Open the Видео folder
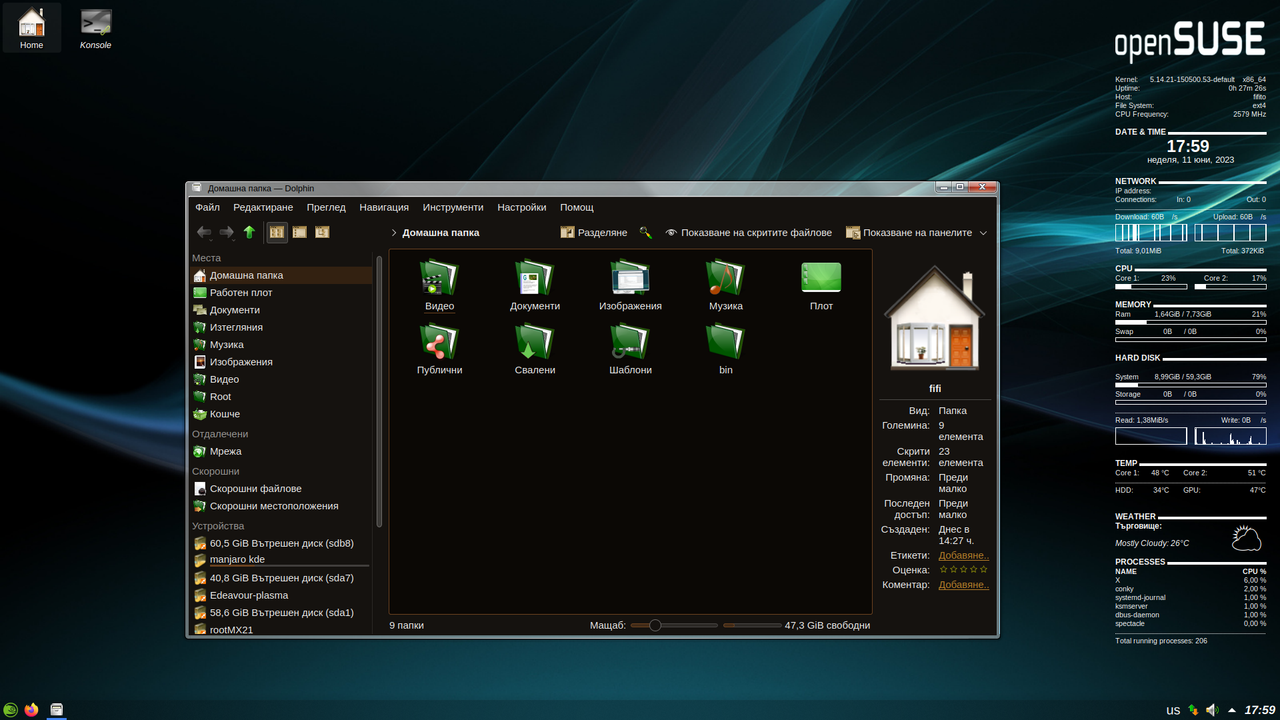This screenshot has width=1280, height=720. (x=439, y=286)
